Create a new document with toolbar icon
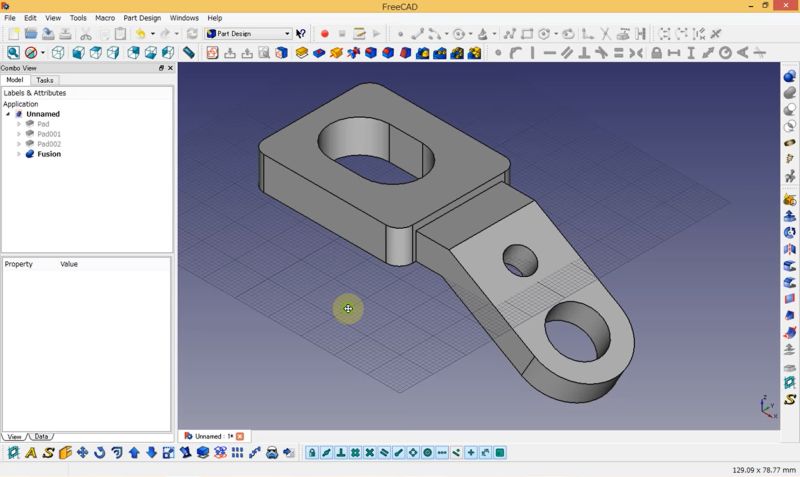The width and height of the screenshot is (800, 477). tap(13, 34)
